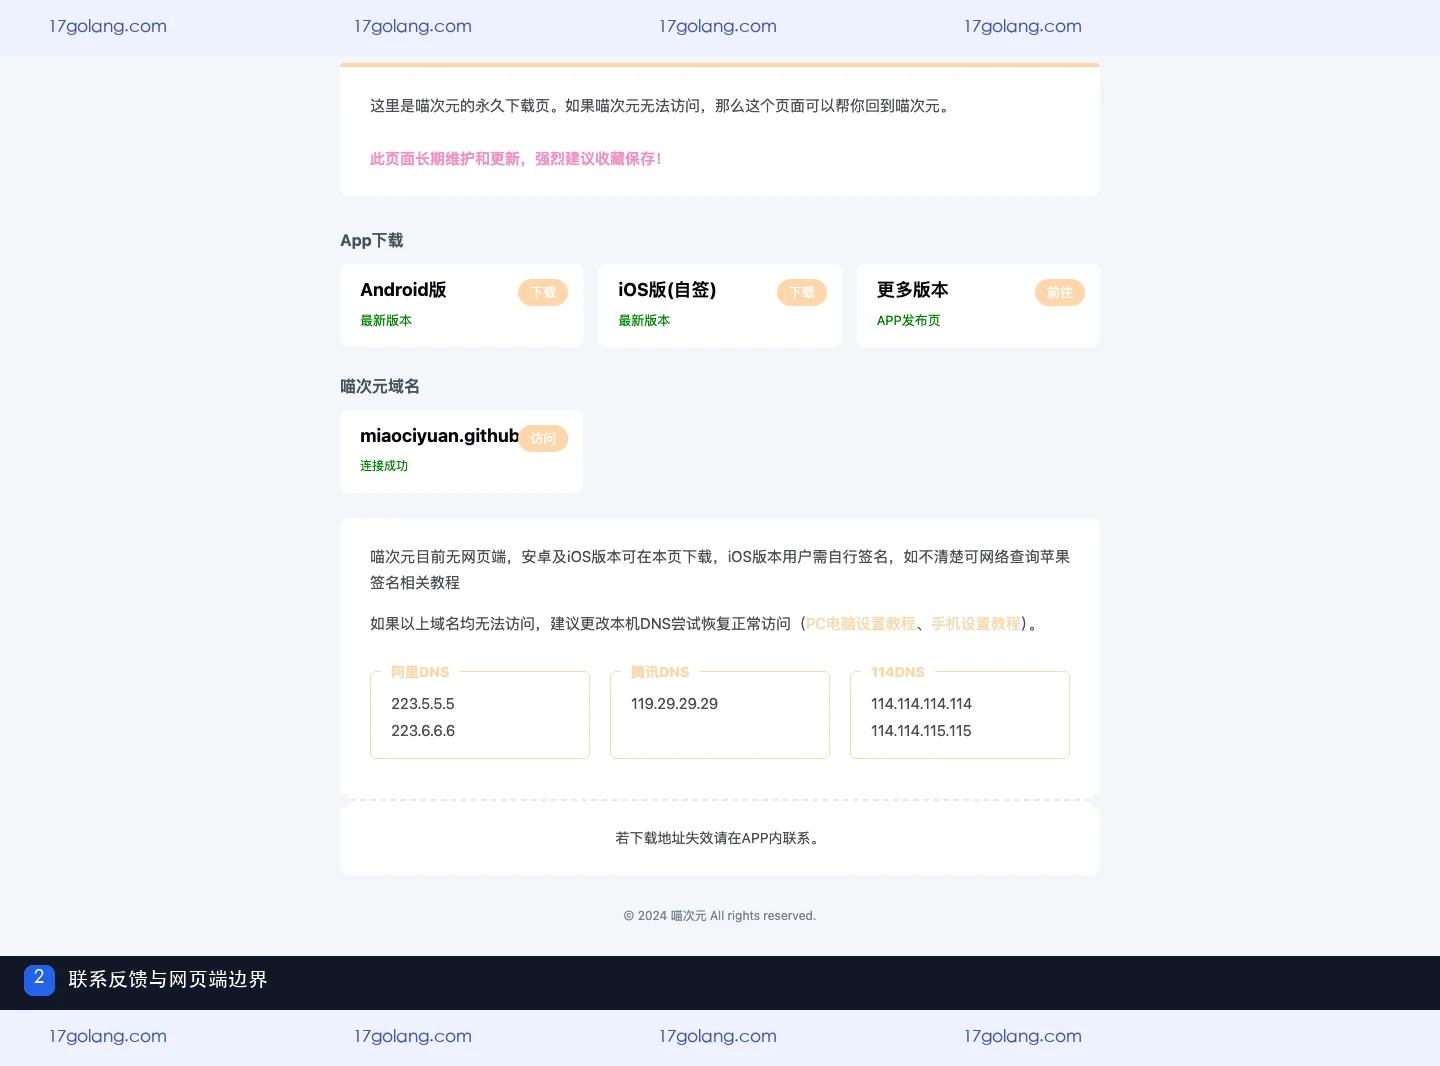Click the 223.6.6.6 DNS address
Image resolution: width=1440 pixels, height=1066 pixels.
click(x=423, y=731)
